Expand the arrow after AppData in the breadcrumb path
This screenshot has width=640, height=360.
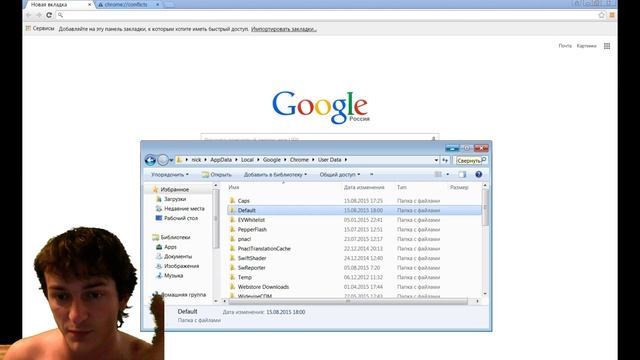(x=236, y=160)
